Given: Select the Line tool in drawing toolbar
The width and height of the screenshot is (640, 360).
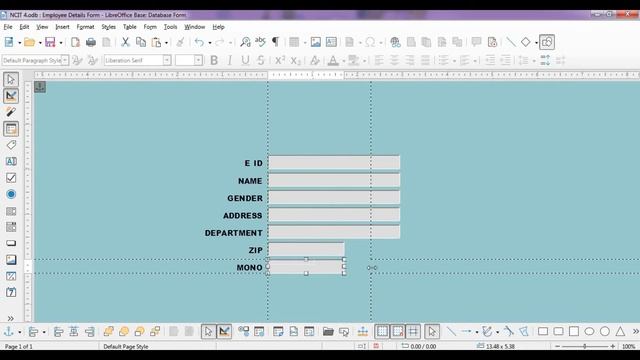Looking at the screenshot, I should pyautogui.click(x=451, y=331).
